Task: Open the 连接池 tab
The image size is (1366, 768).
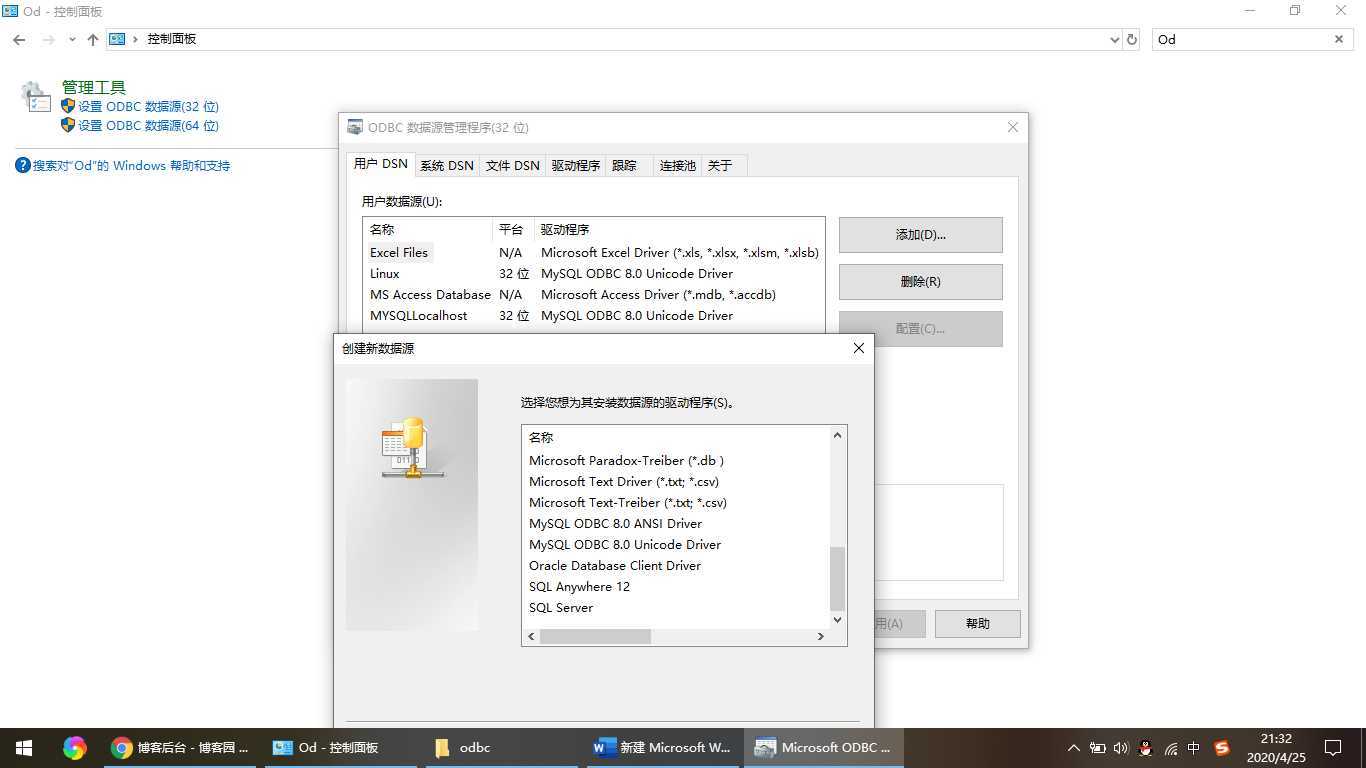Action: pos(677,165)
